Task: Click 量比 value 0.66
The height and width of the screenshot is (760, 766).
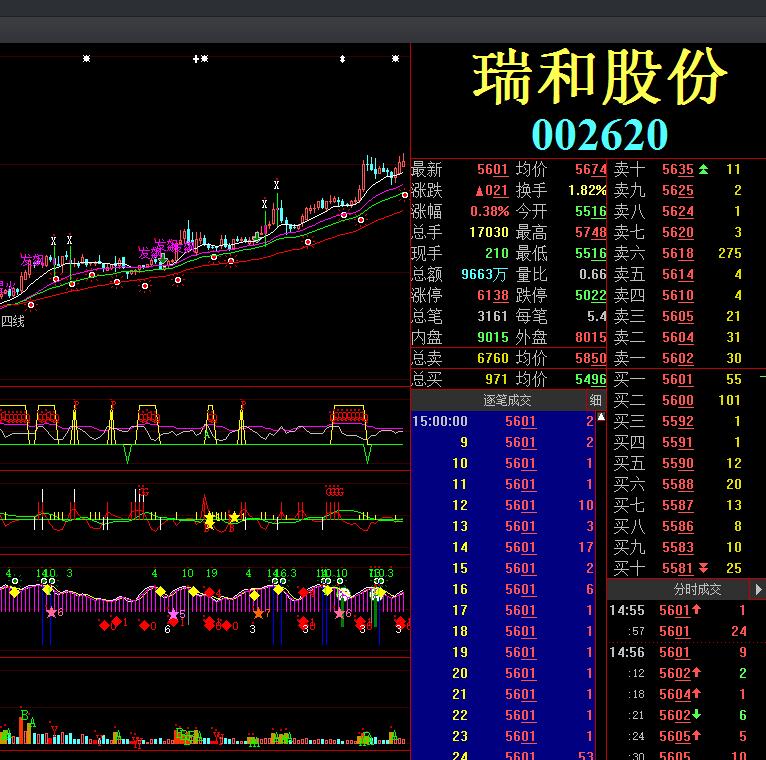Action: click(593, 274)
